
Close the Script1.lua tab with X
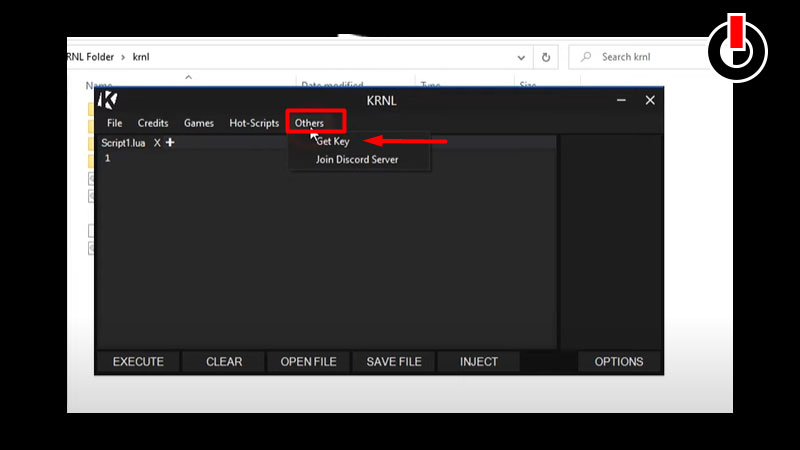click(157, 143)
